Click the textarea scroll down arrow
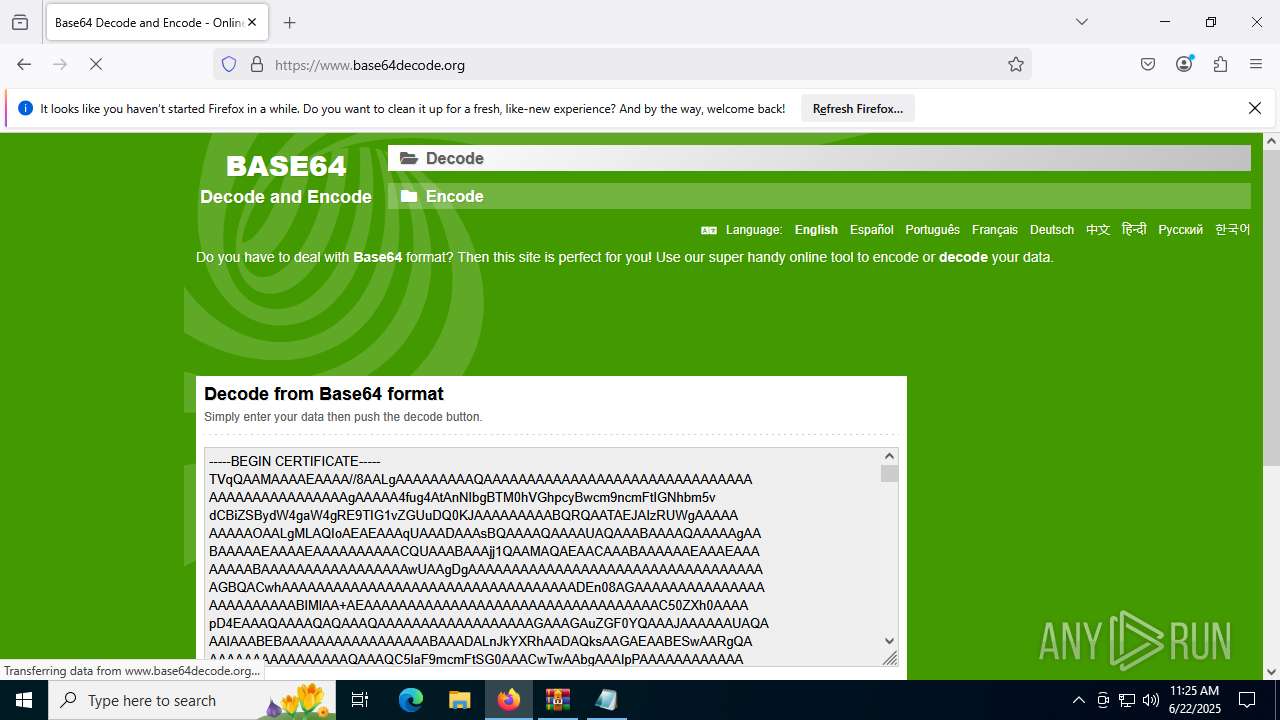The image size is (1280, 720). (x=889, y=641)
